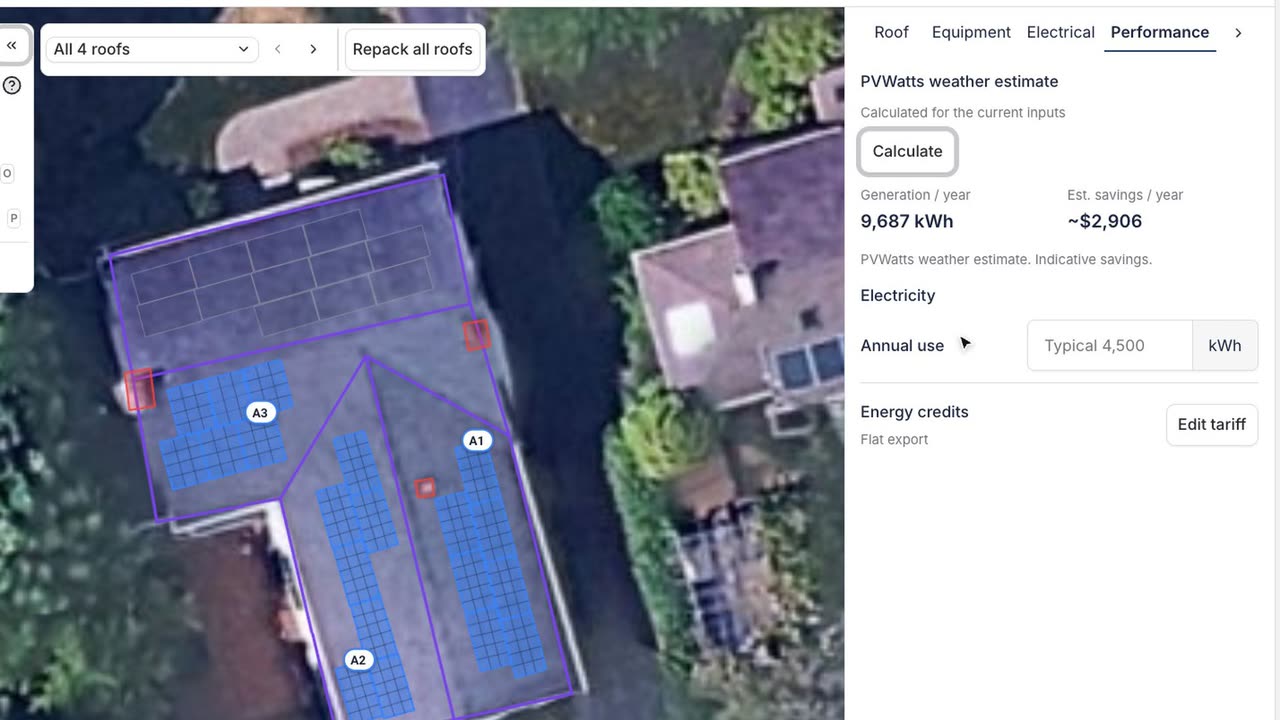Select the A2 roof label marker

357,660
